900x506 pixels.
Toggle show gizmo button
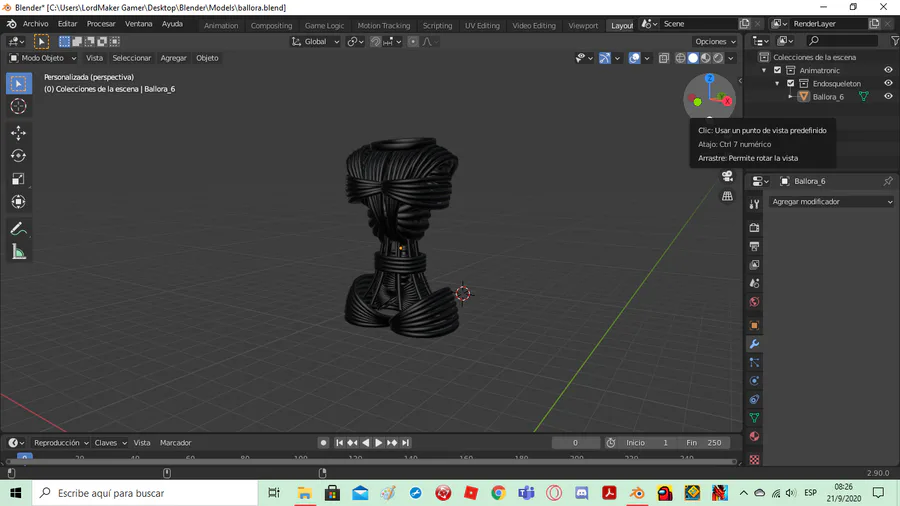pyautogui.click(x=605, y=58)
